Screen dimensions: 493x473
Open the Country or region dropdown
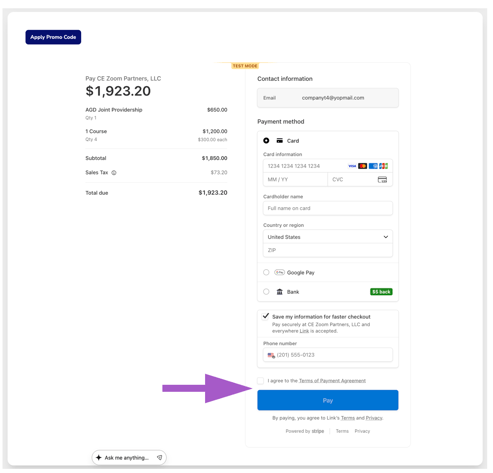(328, 237)
